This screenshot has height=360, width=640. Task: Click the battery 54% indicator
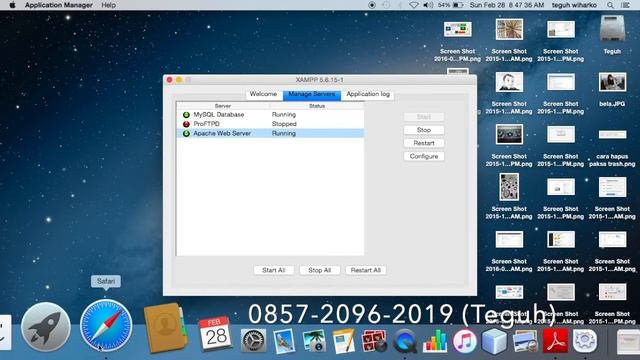pos(450,5)
